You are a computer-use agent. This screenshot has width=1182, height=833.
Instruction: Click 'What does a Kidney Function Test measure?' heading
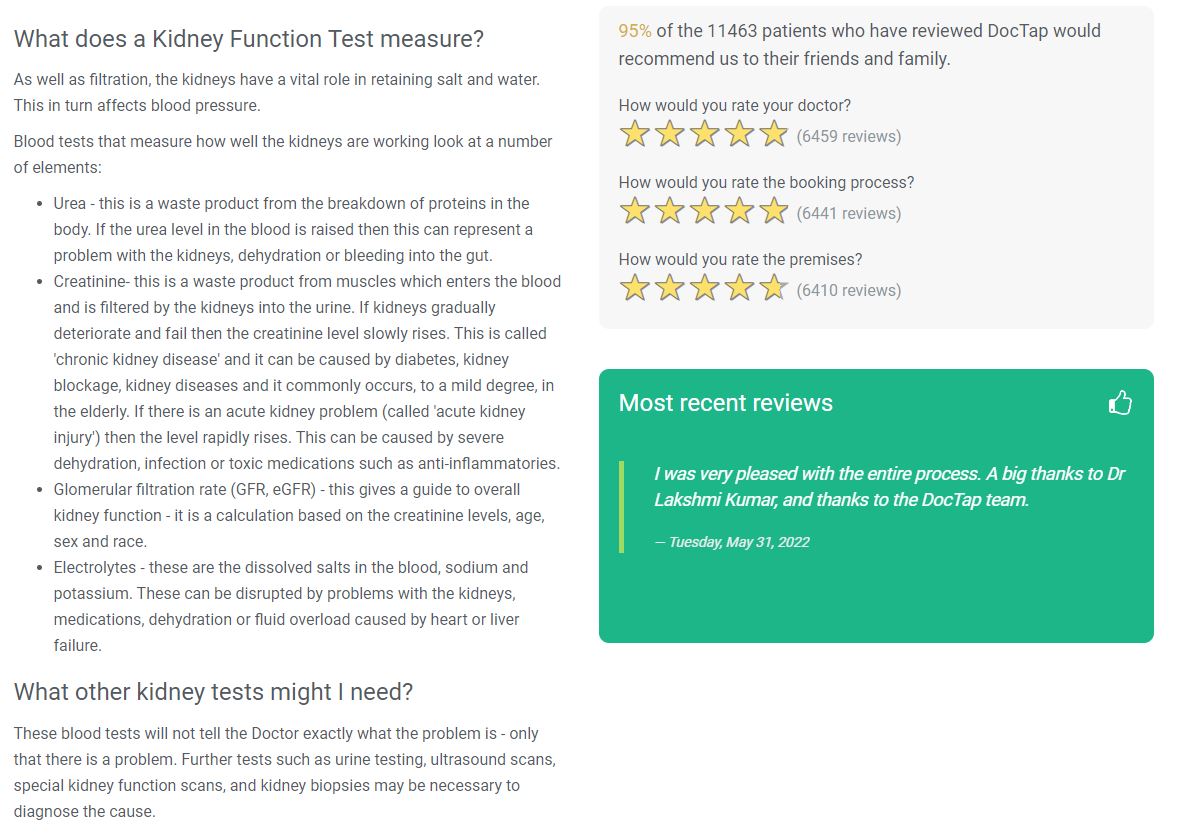click(249, 38)
